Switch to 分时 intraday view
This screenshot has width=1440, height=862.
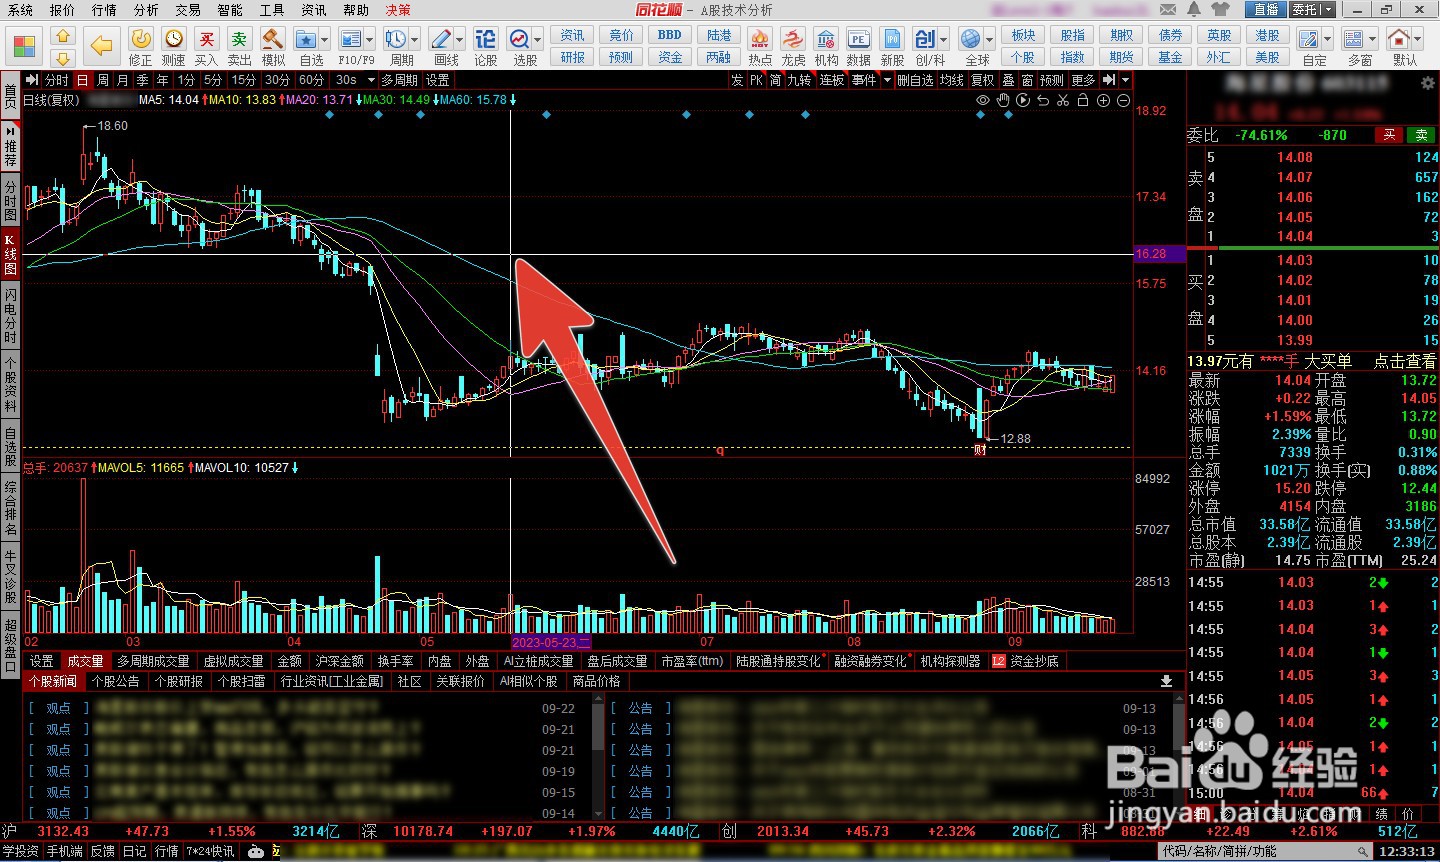tap(57, 80)
